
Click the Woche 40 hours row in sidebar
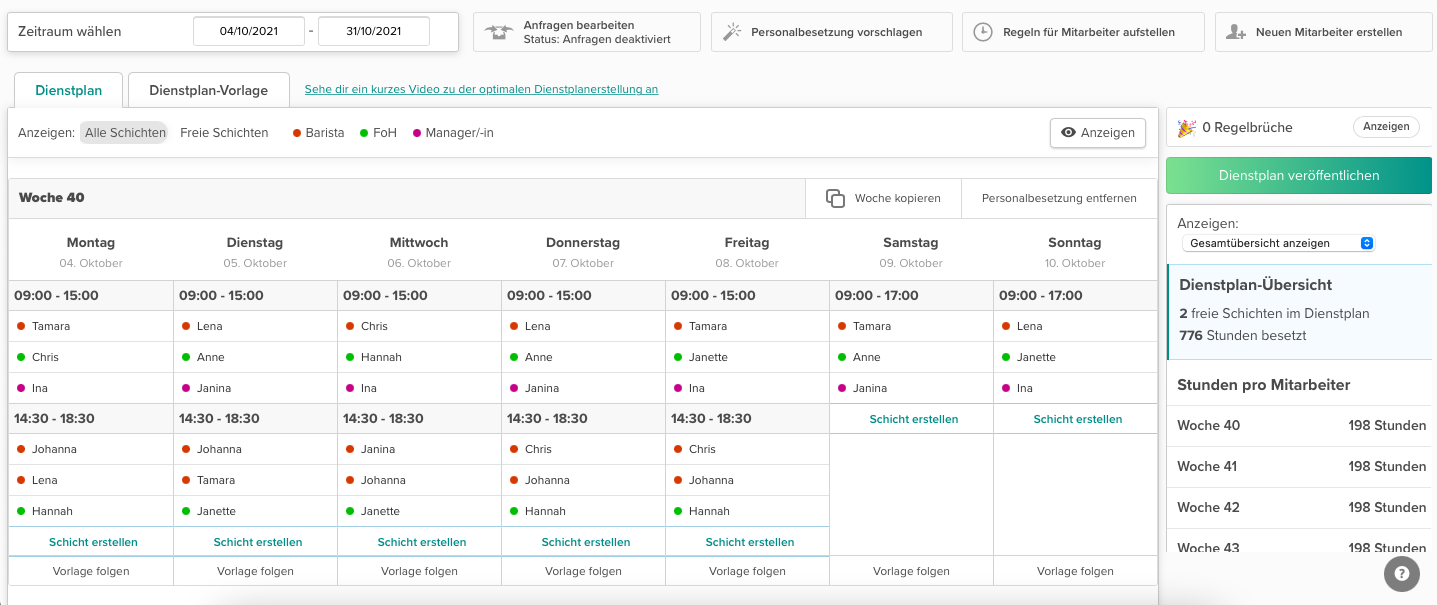tap(1300, 426)
